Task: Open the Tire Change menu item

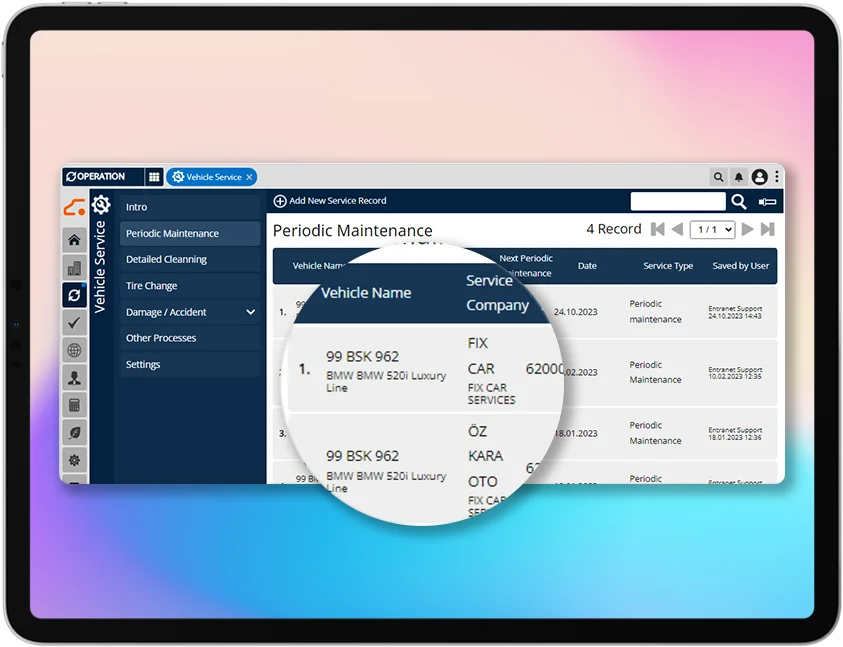Action: coord(151,286)
